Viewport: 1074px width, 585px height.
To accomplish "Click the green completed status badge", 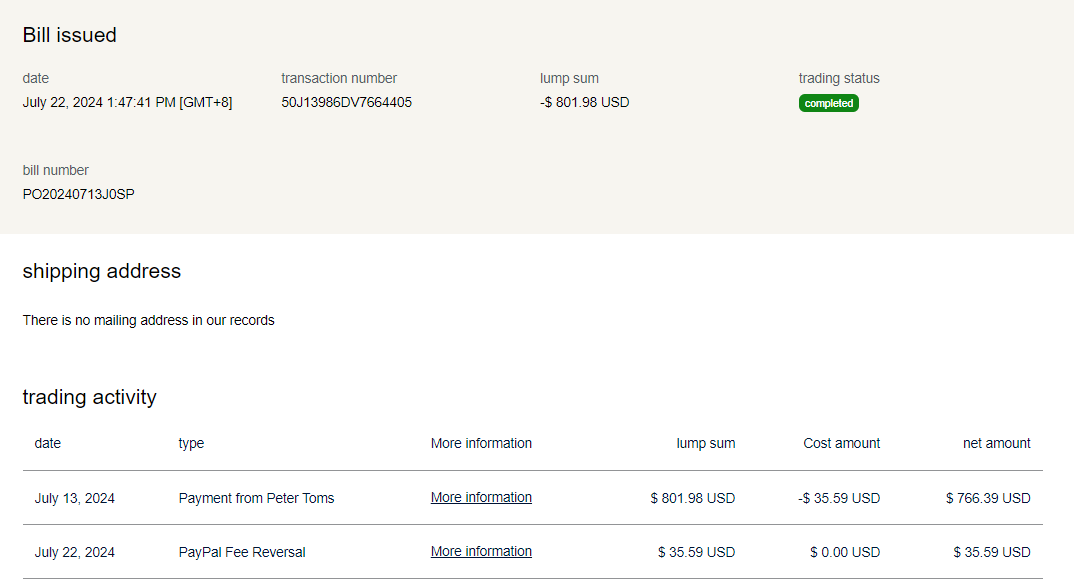I will tap(828, 103).
